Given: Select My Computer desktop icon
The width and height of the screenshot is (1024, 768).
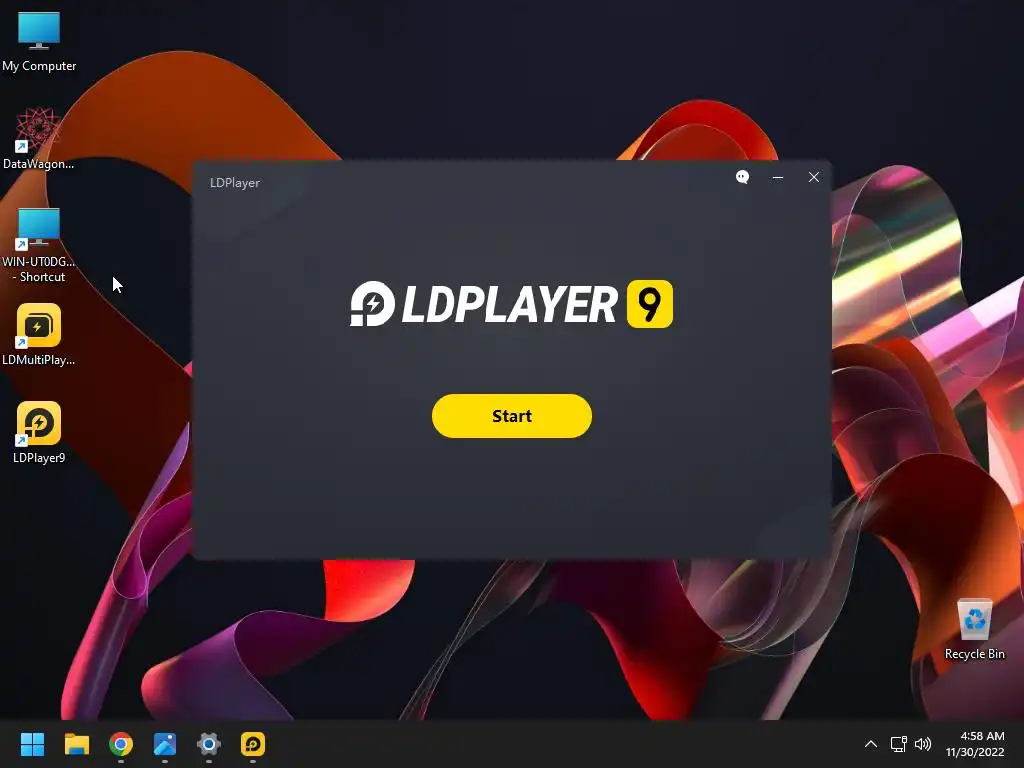Looking at the screenshot, I should [x=39, y=42].
